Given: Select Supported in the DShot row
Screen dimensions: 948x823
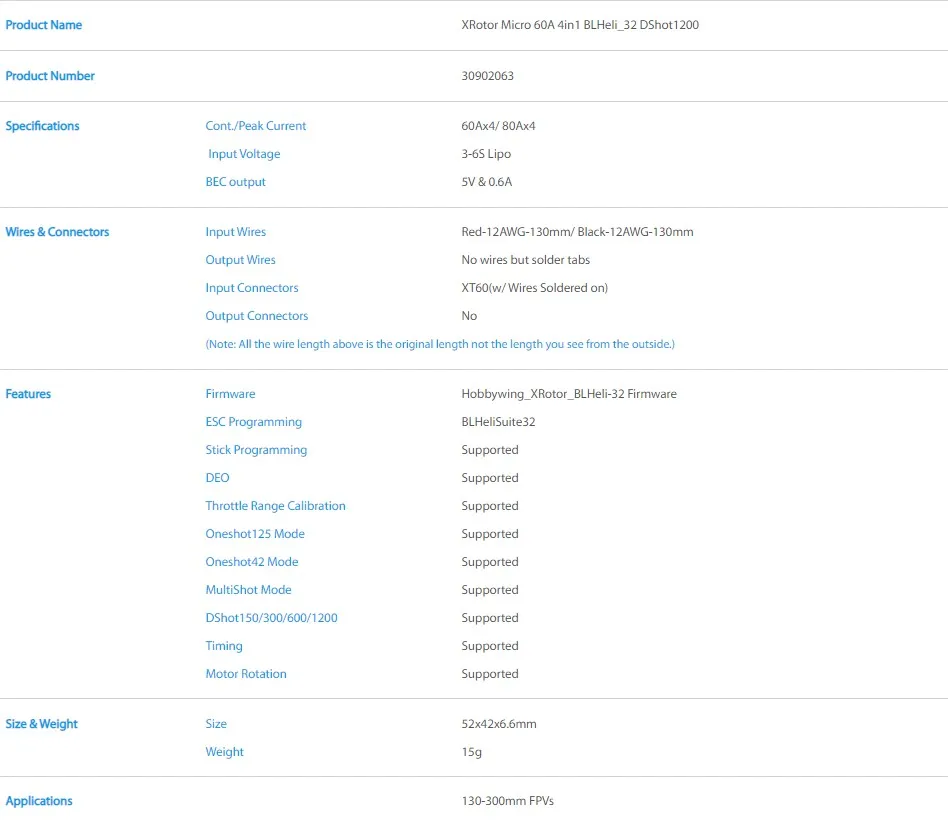Looking at the screenshot, I should (x=490, y=617).
